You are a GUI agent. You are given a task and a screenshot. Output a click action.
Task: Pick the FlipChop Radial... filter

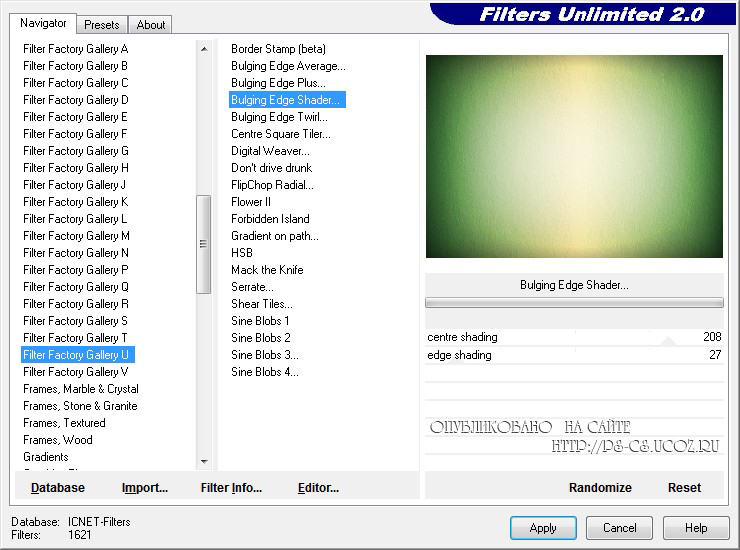(x=272, y=185)
